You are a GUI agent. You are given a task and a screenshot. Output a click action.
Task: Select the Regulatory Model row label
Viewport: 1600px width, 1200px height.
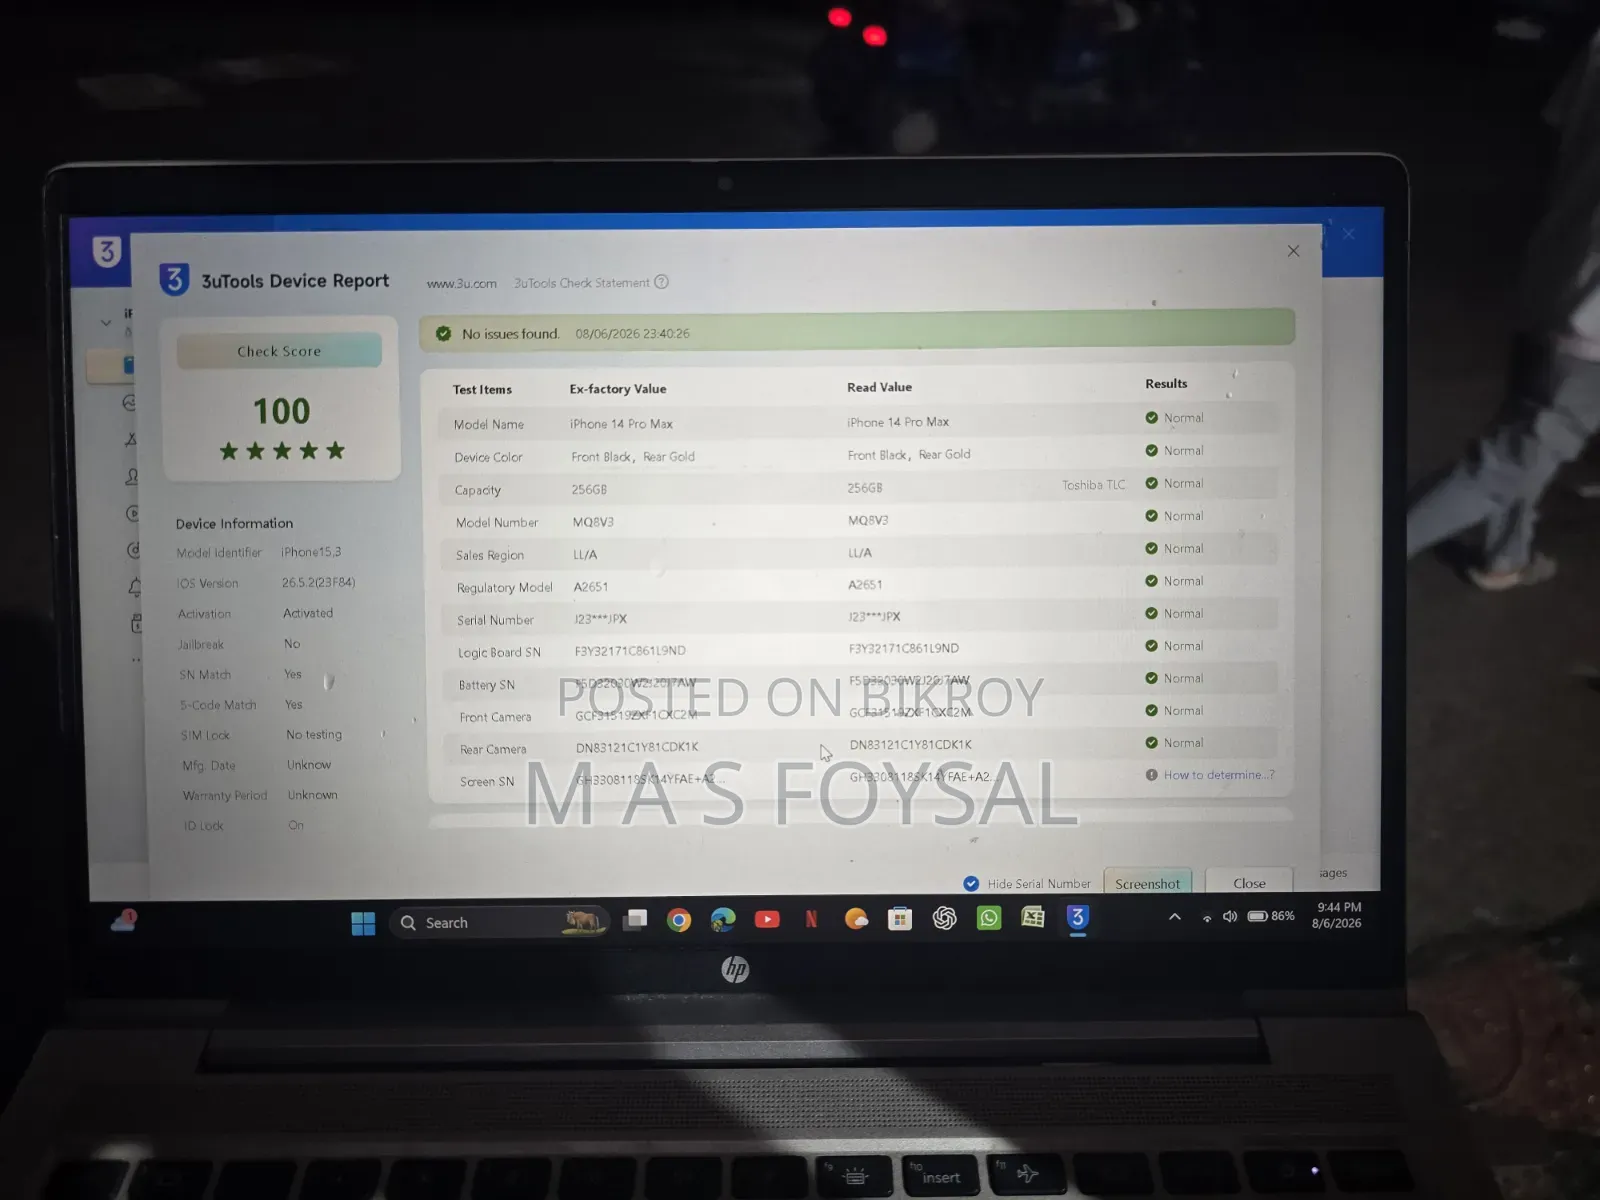(x=505, y=588)
